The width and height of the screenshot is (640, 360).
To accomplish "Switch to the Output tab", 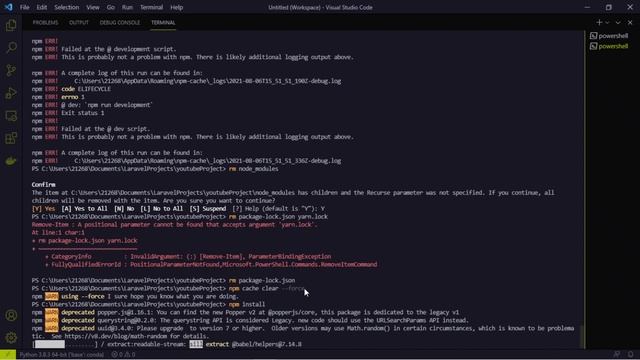I will (x=79, y=22).
